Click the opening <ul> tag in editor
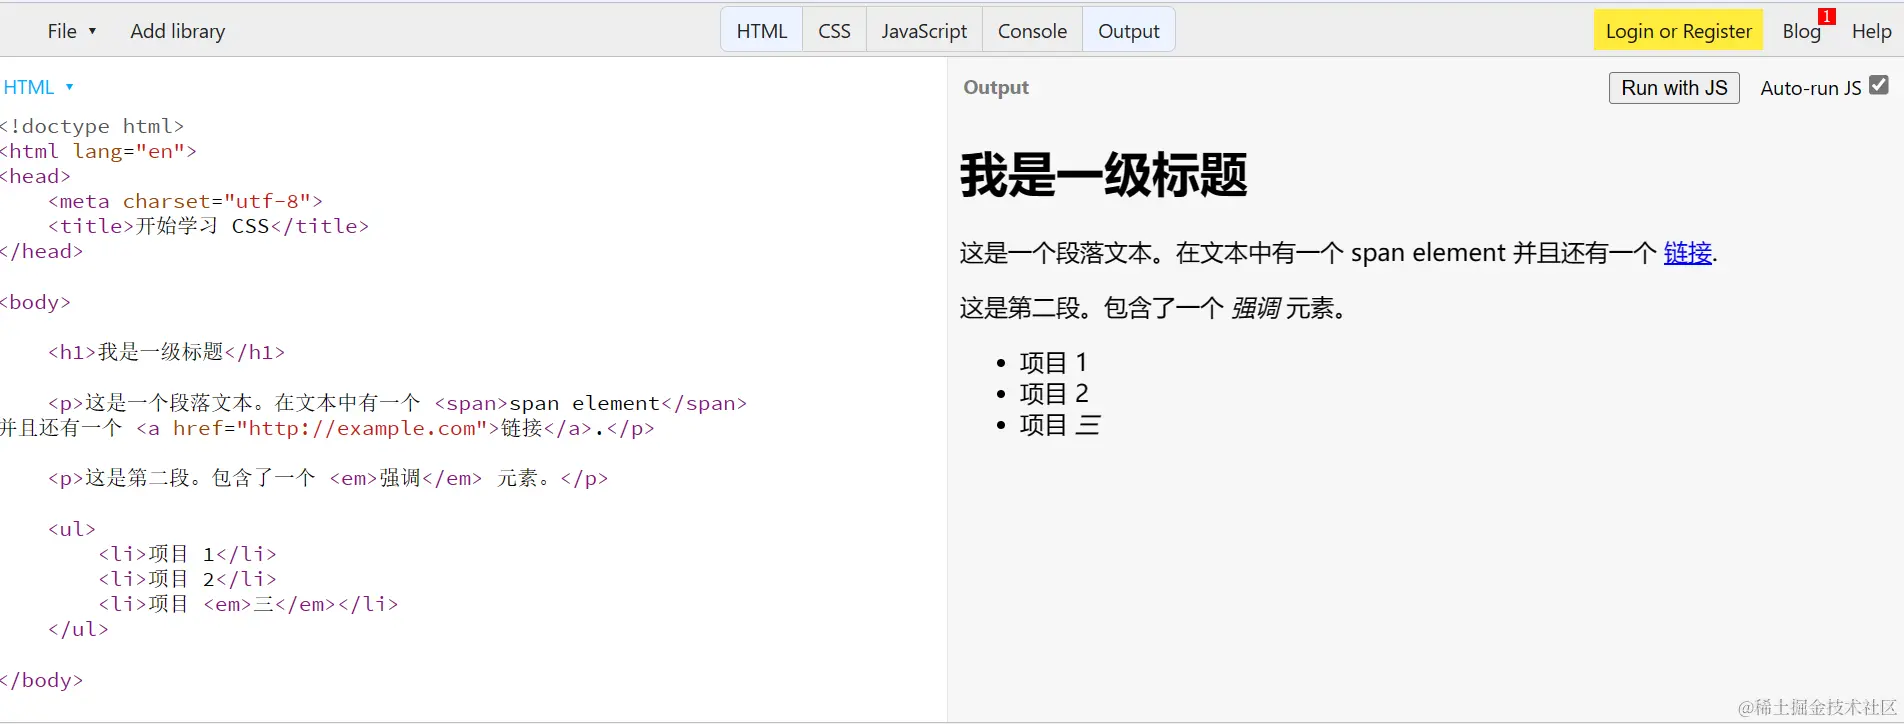The height and width of the screenshot is (724, 1904). [72, 529]
